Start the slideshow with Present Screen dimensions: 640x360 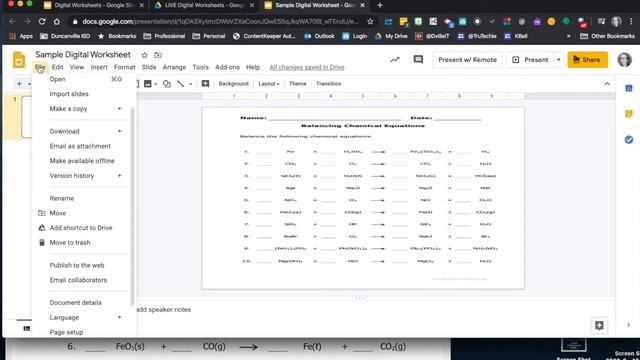point(531,60)
